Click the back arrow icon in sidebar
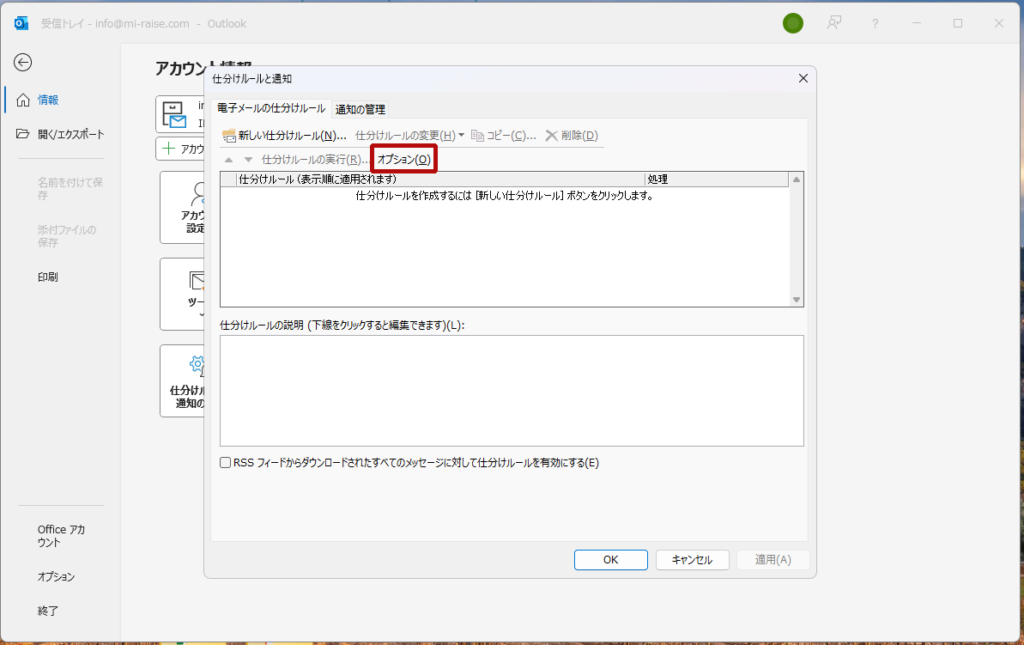The height and width of the screenshot is (645, 1024). tap(22, 62)
